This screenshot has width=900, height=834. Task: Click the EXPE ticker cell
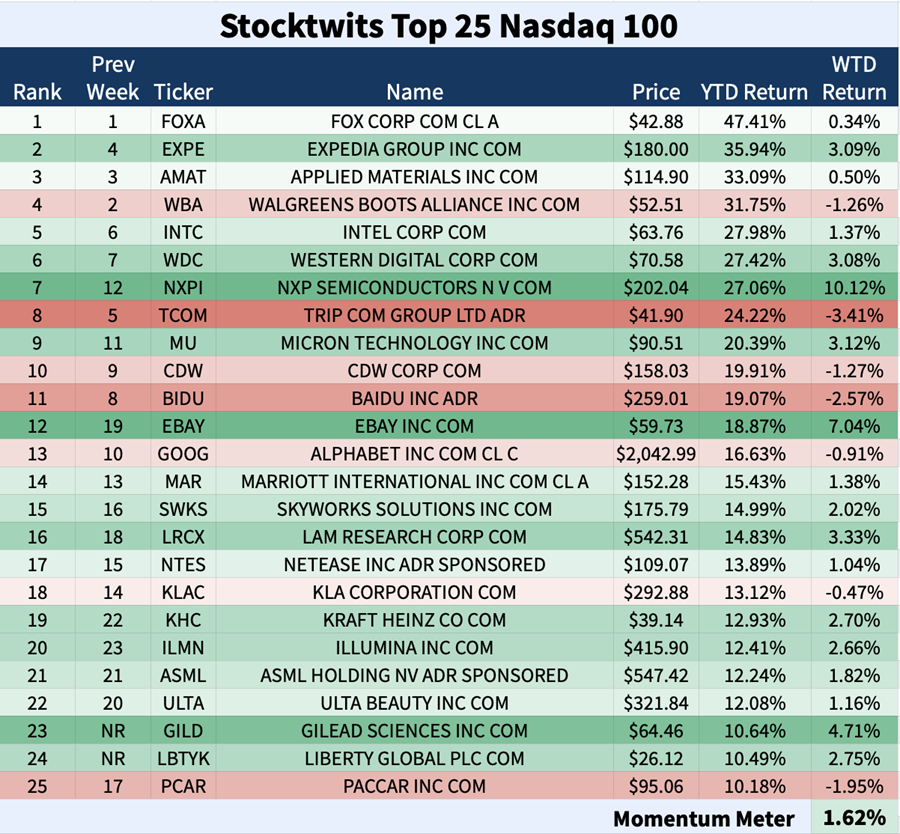(183, 149)
